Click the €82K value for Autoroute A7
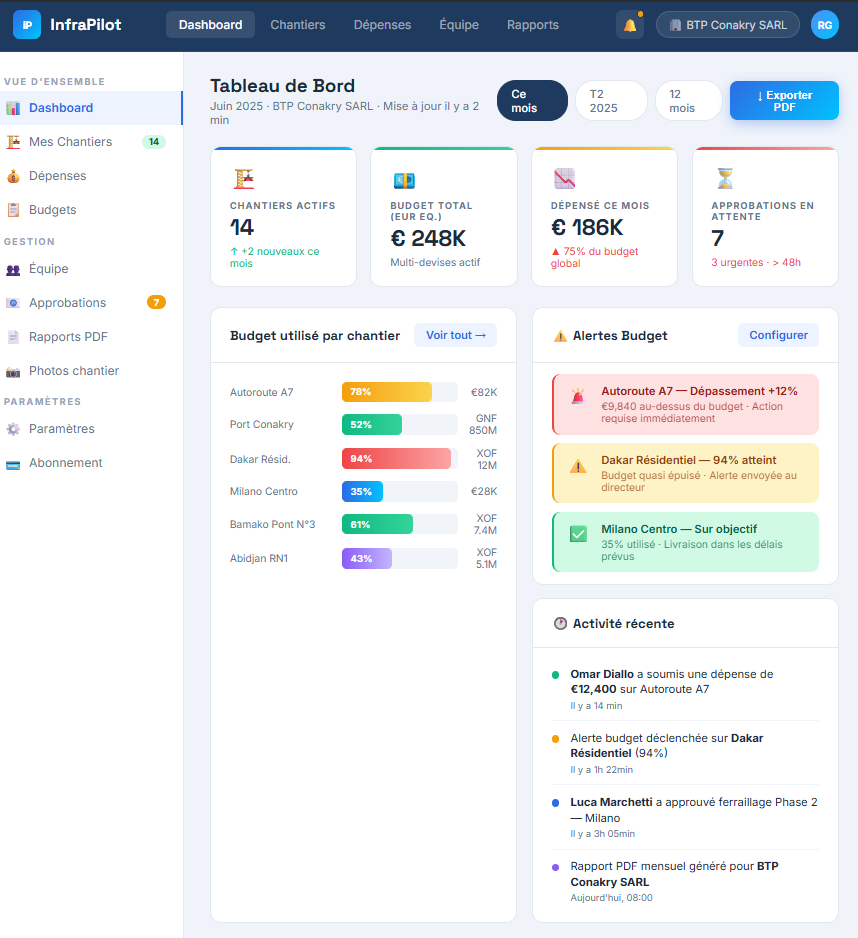 click(x=484, y=392)
